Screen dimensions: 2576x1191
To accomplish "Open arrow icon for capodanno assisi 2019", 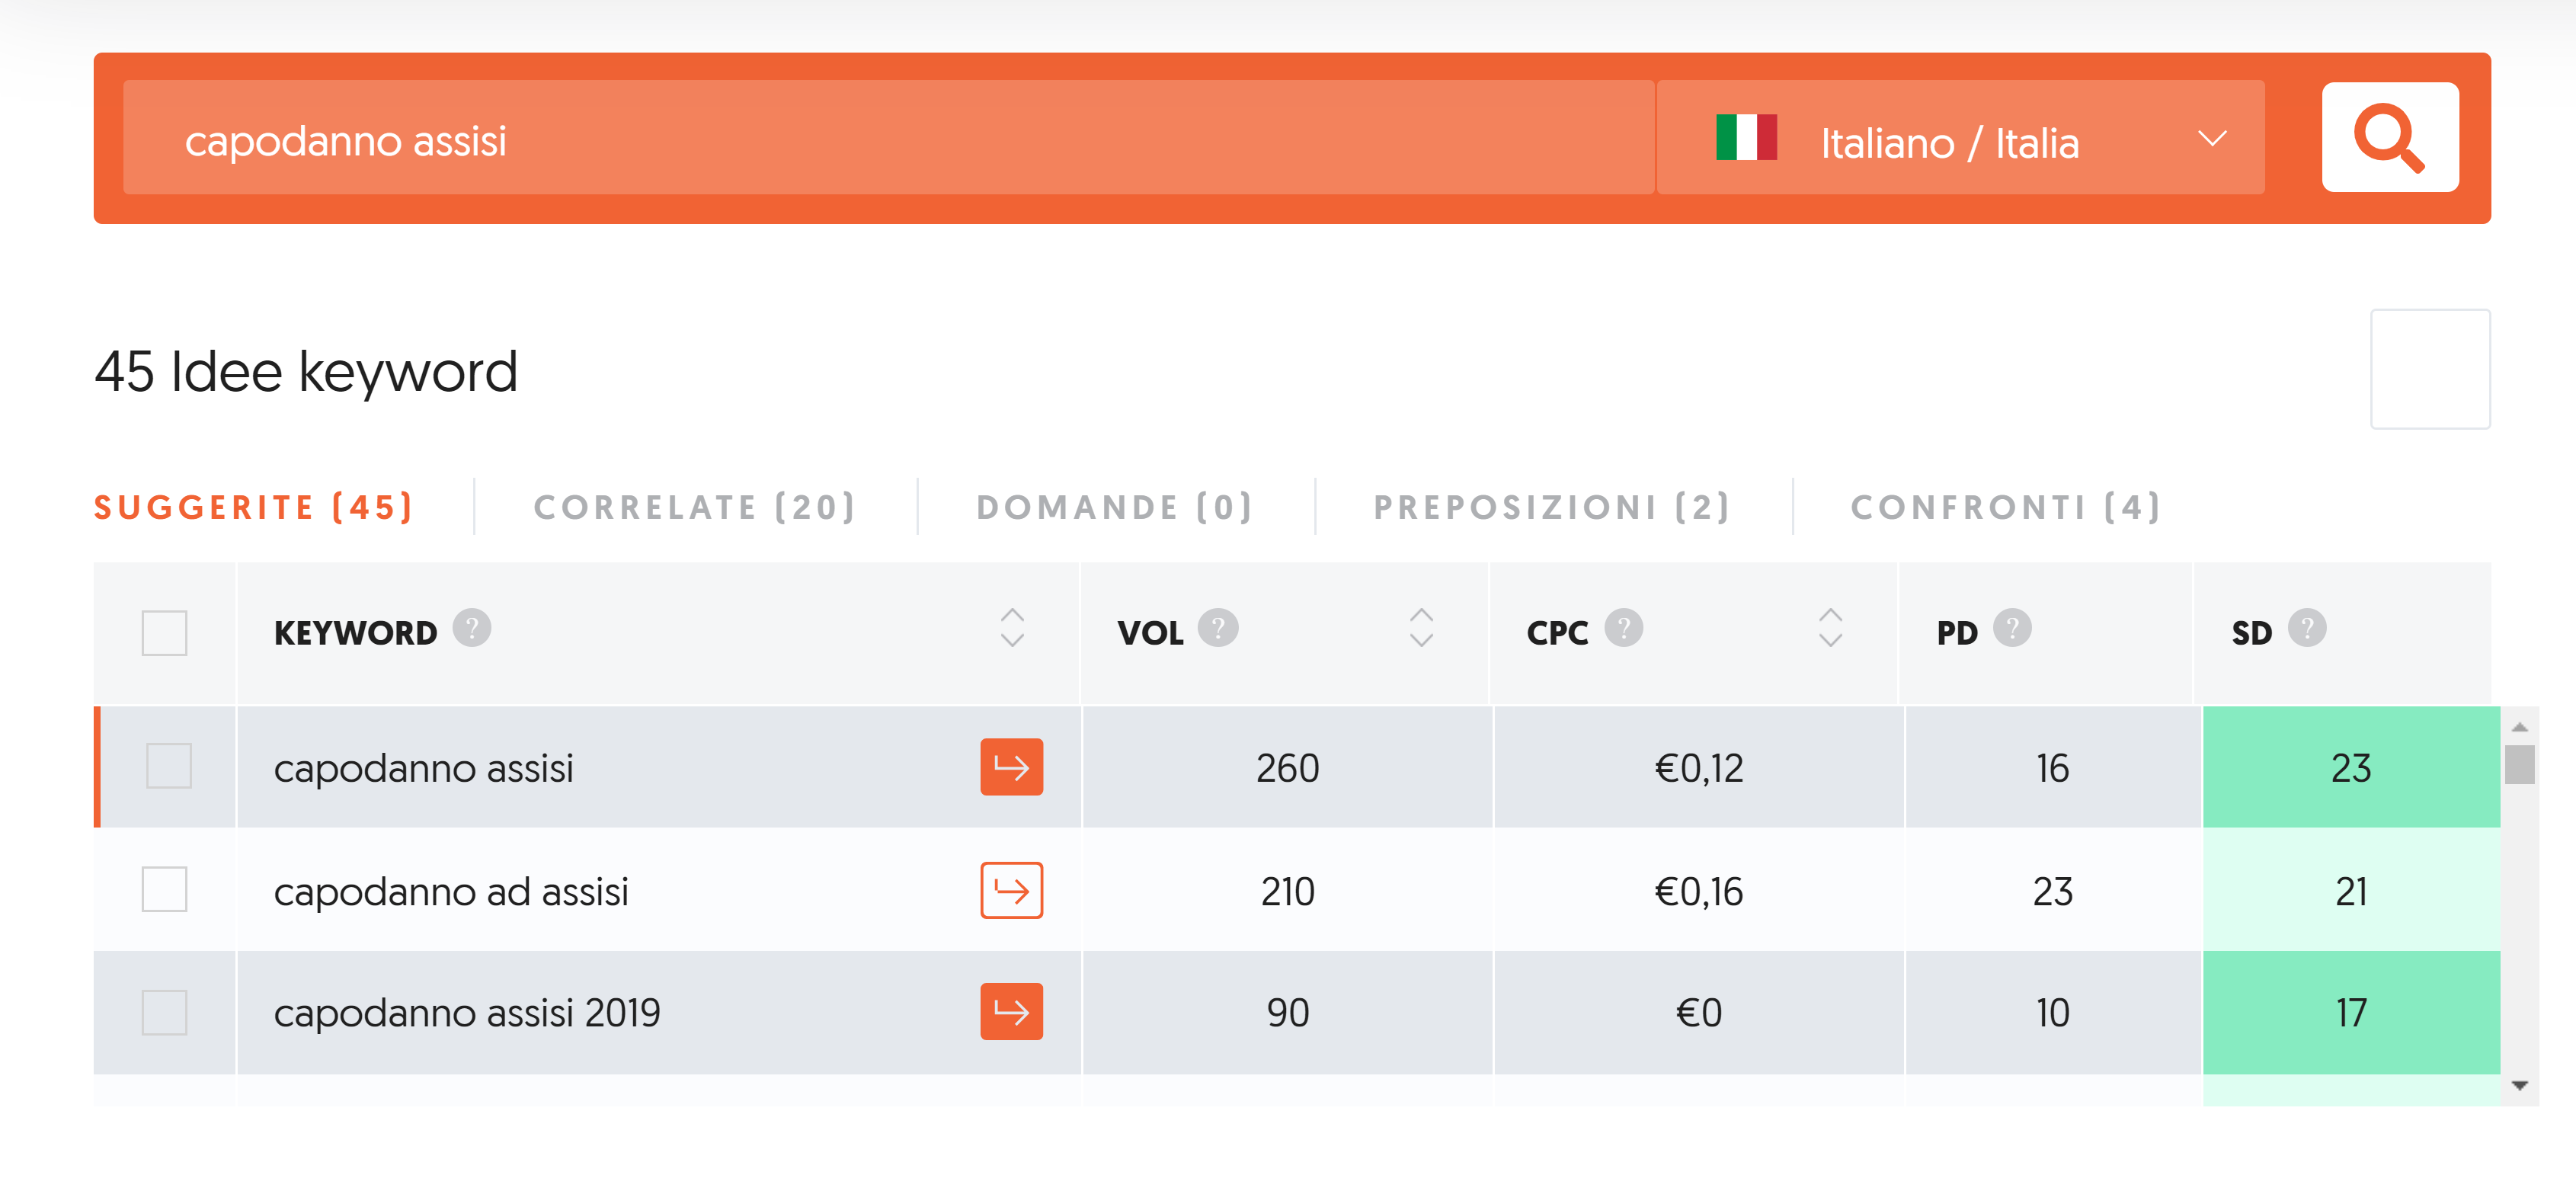I will tap(1011, 1012).
